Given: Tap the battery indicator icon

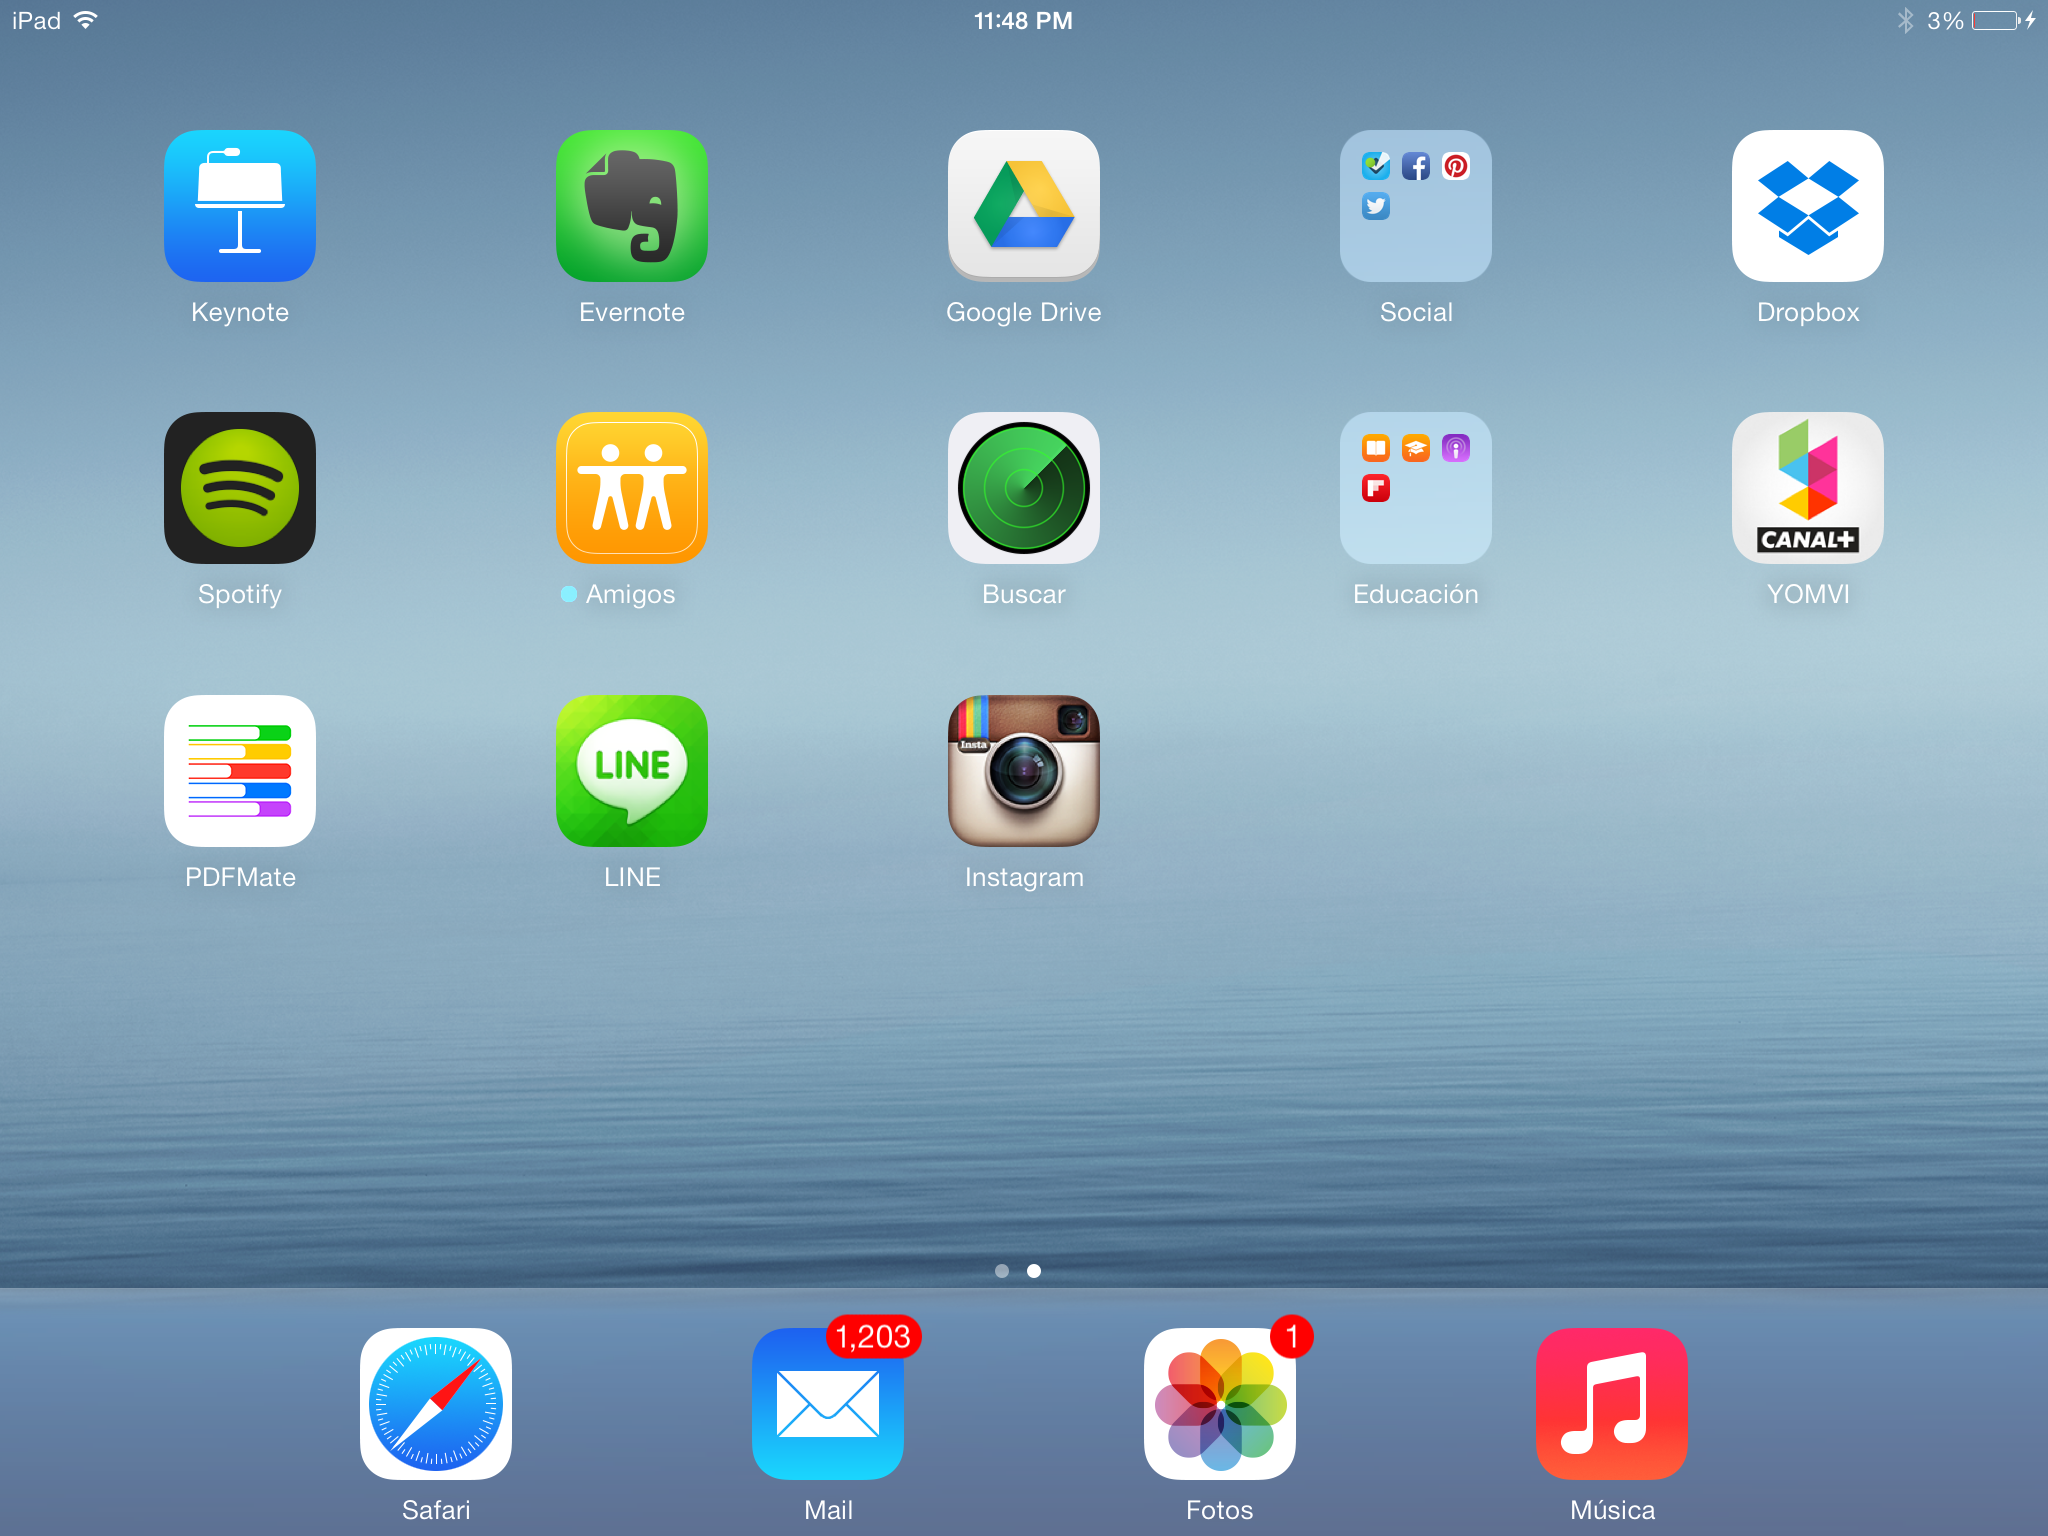Looking at the screenshot, I should (1997, 20).
